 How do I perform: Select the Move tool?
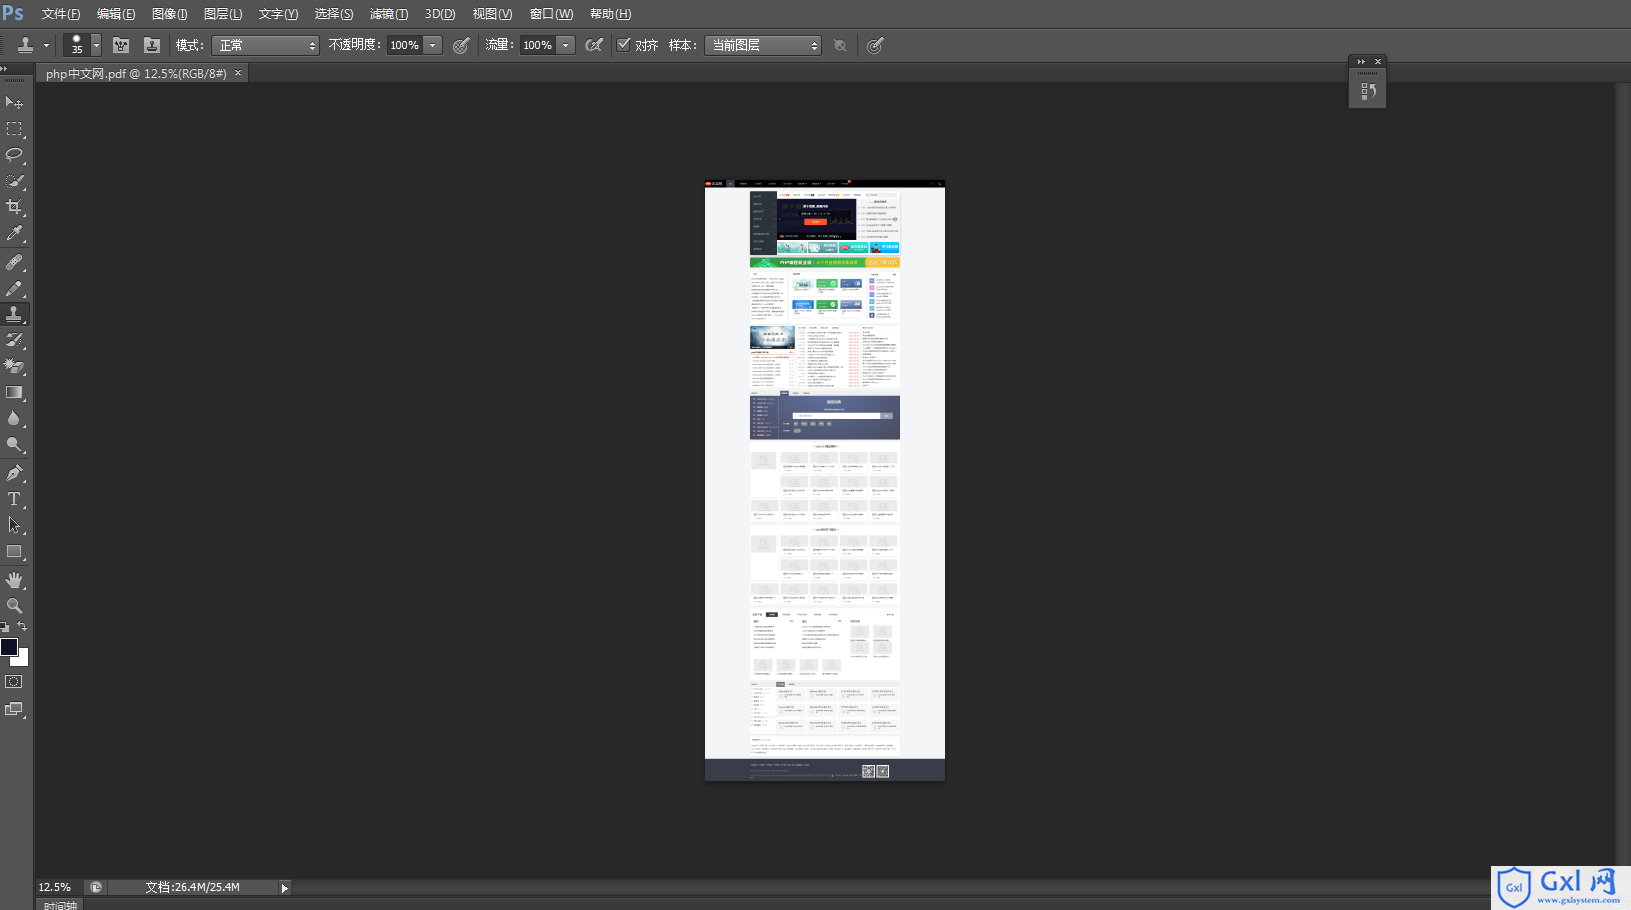point(14,103)
